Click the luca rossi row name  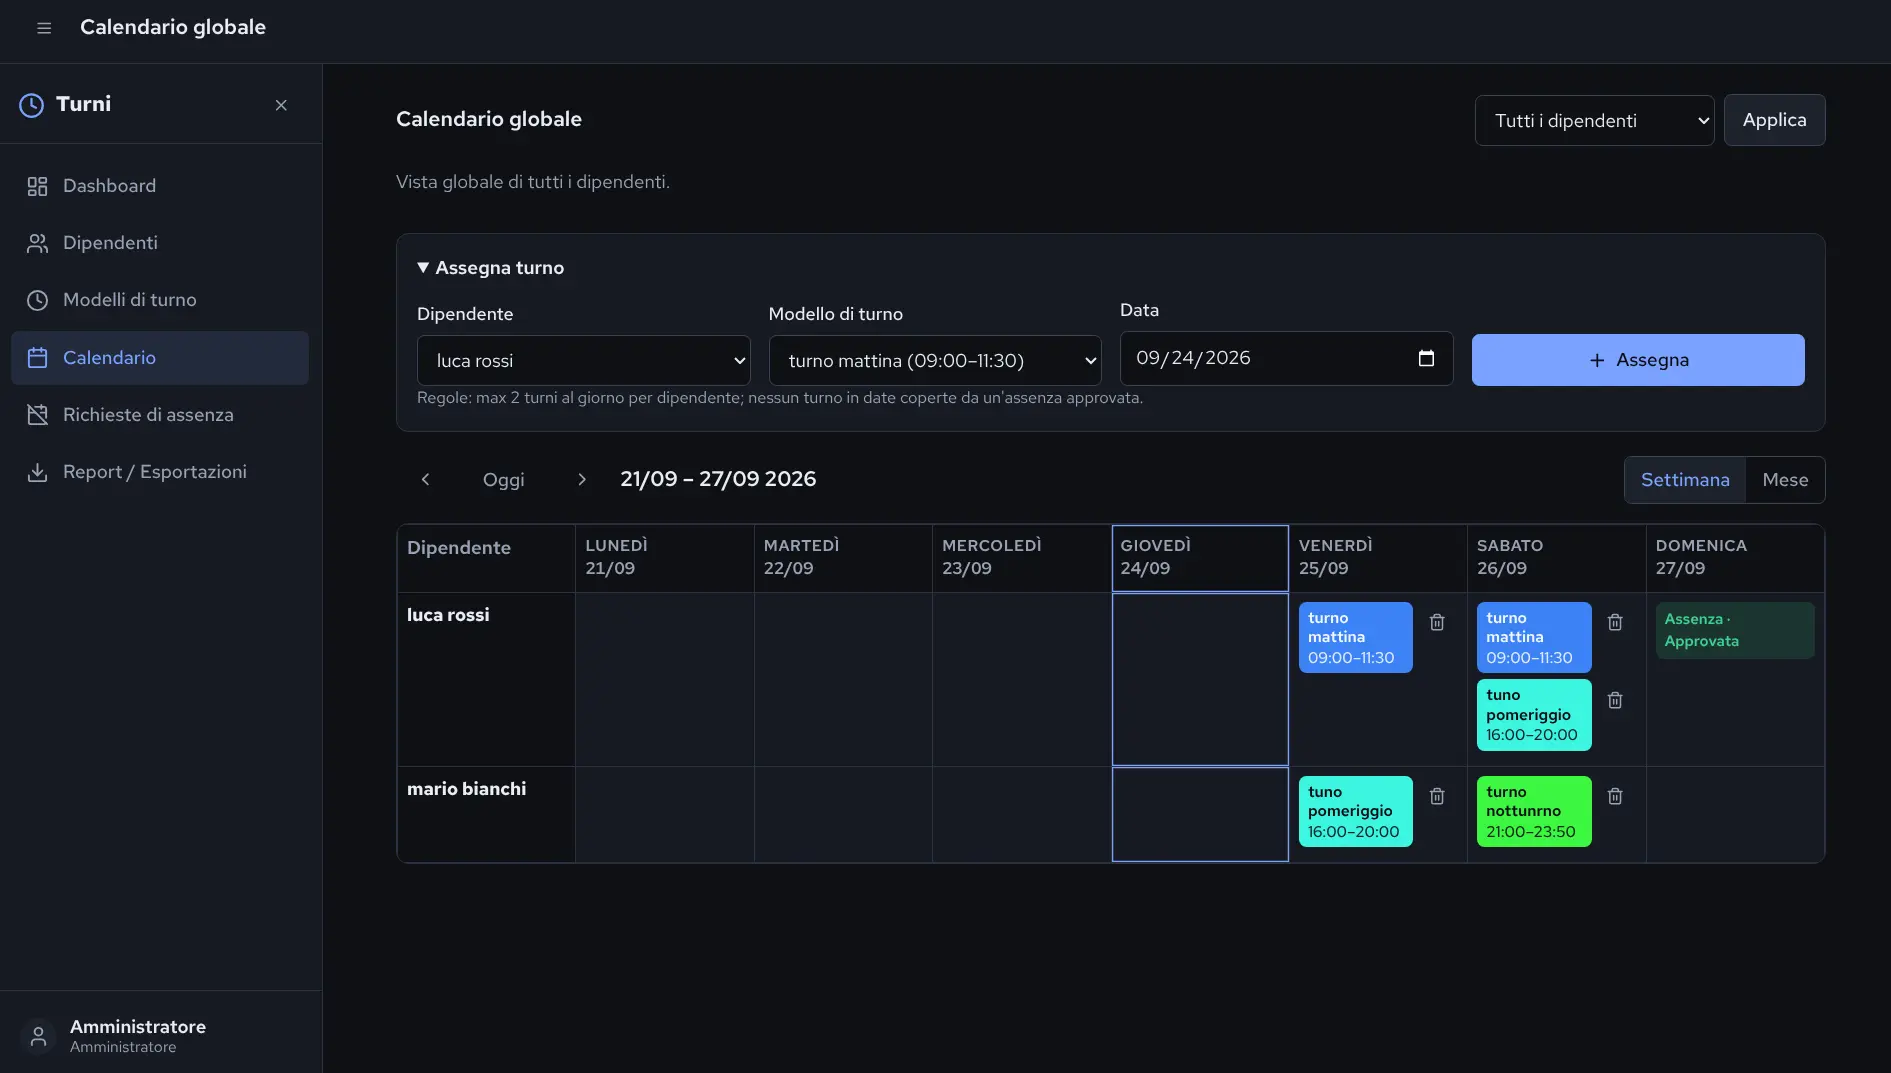point(448,615)
